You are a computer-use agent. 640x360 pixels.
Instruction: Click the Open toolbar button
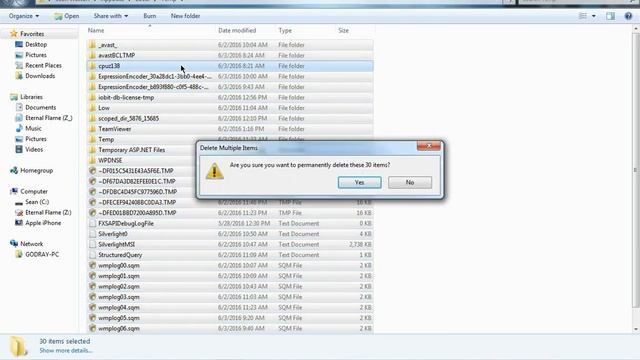[67, 16]
